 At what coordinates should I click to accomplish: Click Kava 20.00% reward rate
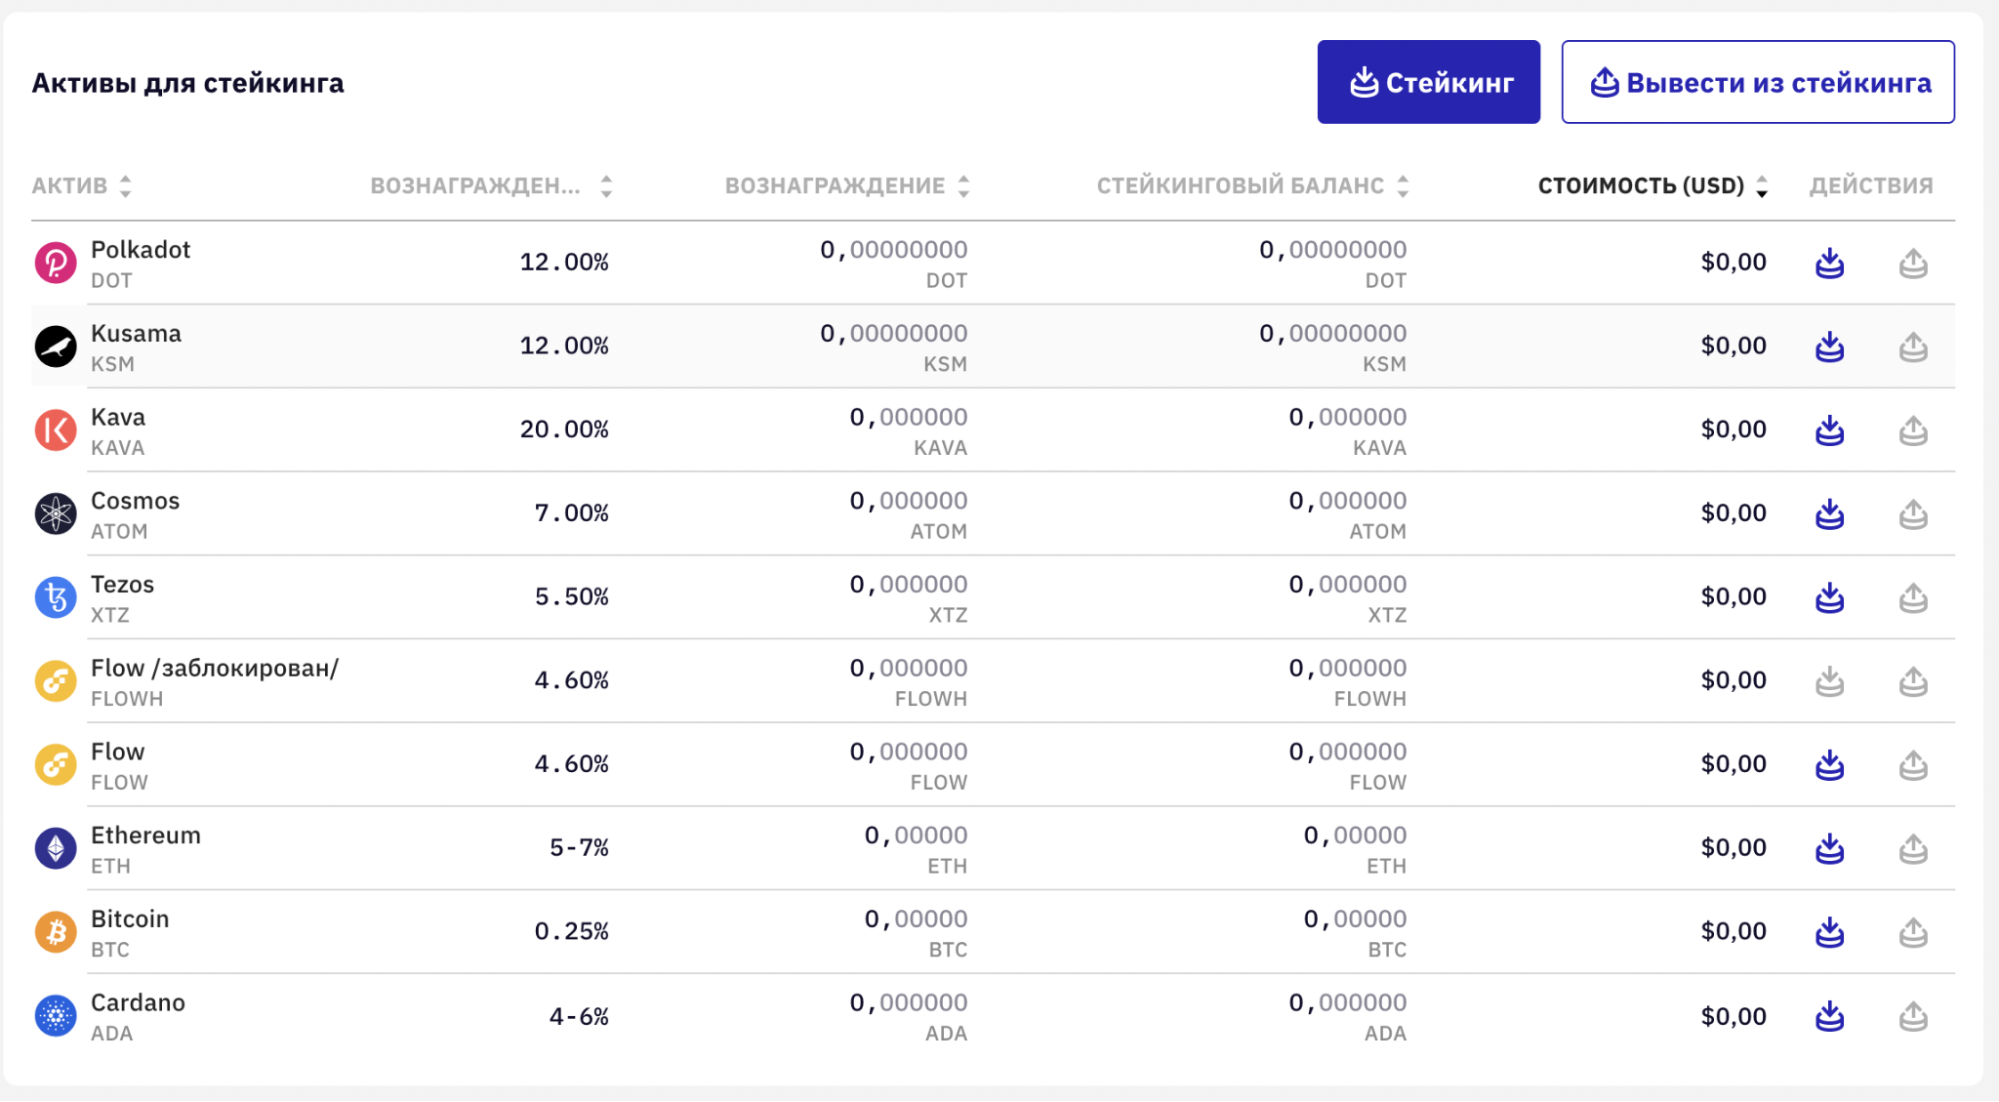[x=564, y=430]
